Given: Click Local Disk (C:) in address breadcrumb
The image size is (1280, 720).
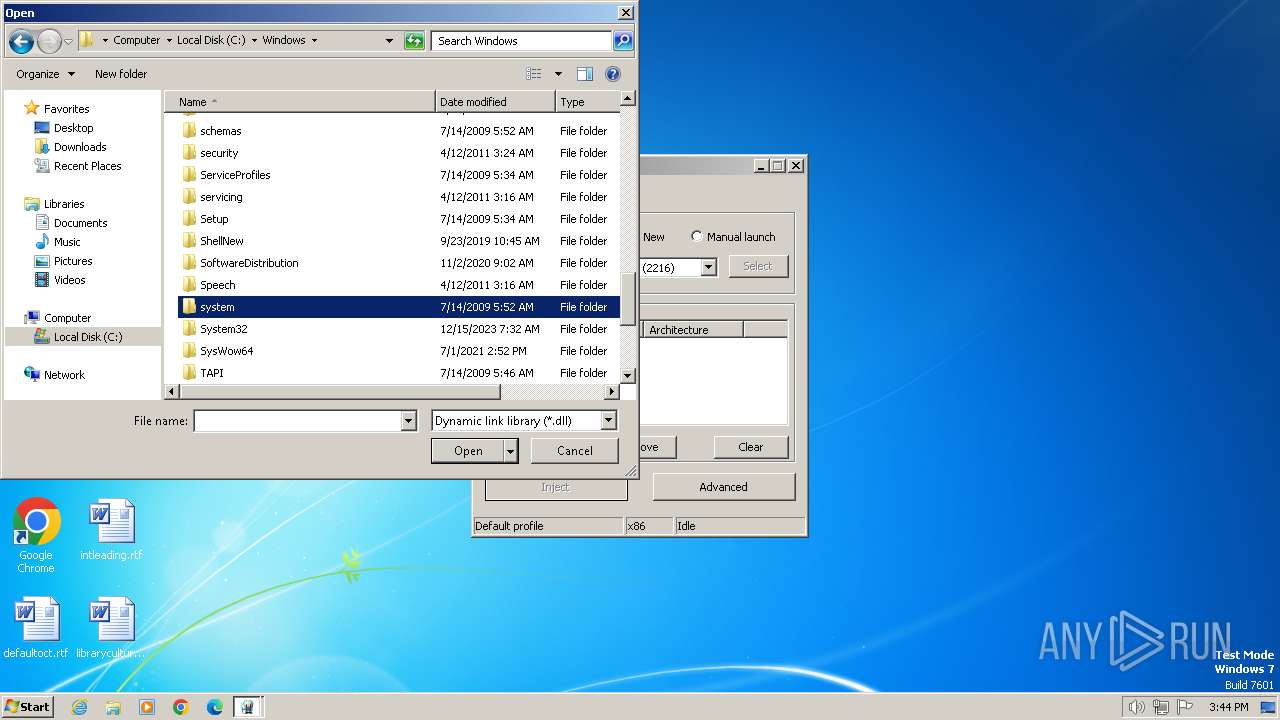Looking at the screenshot, I should click(x=211, y=41).
